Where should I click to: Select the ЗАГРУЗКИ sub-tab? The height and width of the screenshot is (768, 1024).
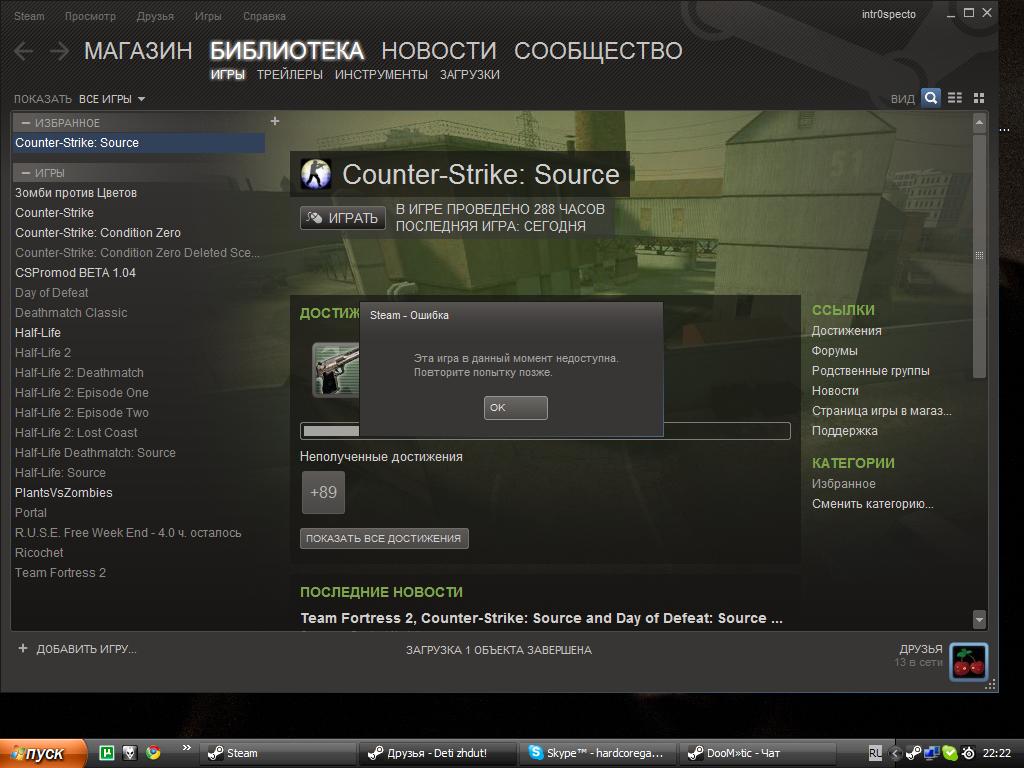coord(470,74)
